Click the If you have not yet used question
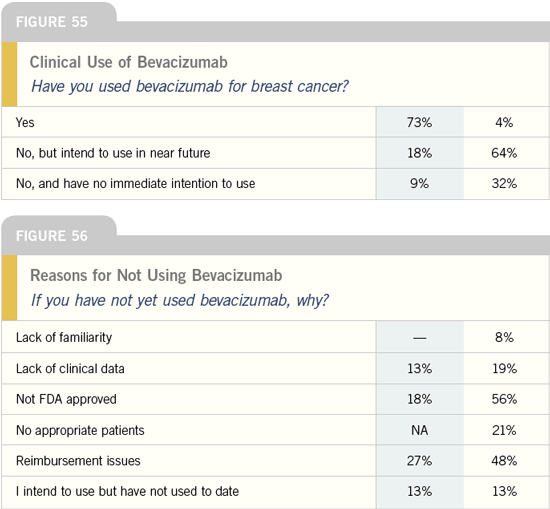The image size is (550, 509). coord(180,300)
